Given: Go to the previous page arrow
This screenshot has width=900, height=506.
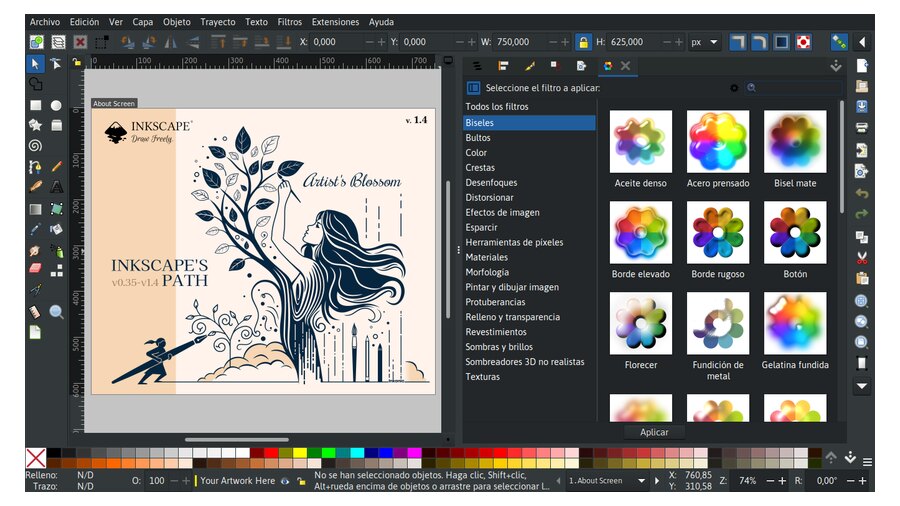Looking at the screenshot, I should pyautogui.click(x=558, y=481).
